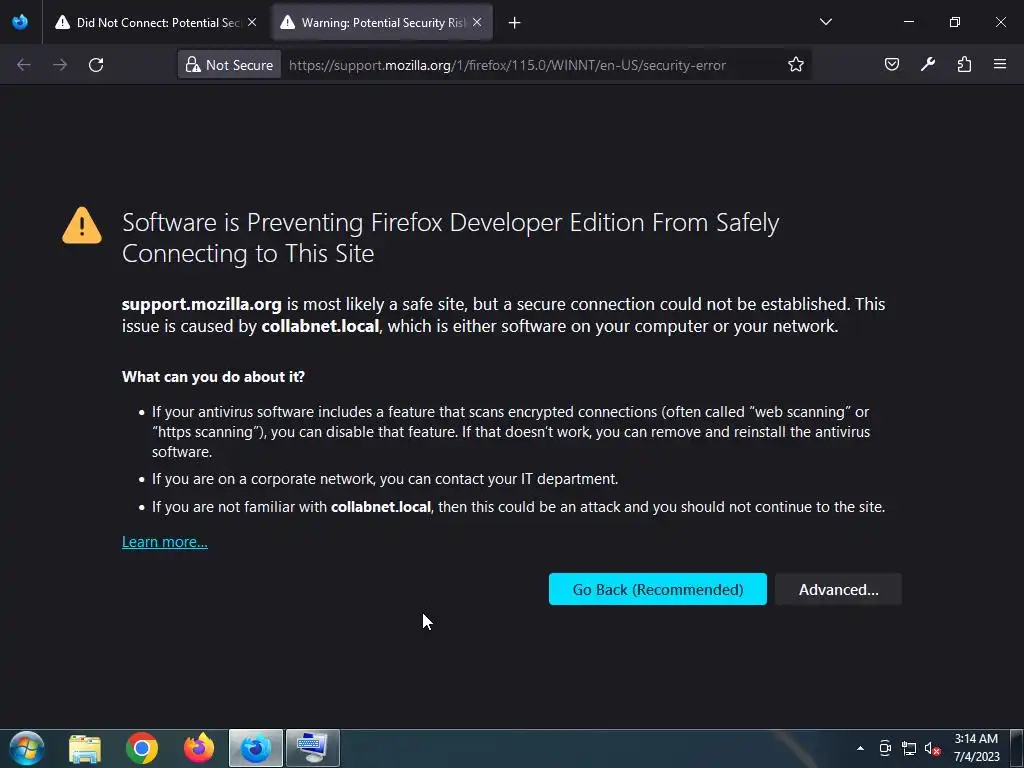Switch to 'Did Not Connect' tab
The image size is (1024, 768).
[155, 23]
